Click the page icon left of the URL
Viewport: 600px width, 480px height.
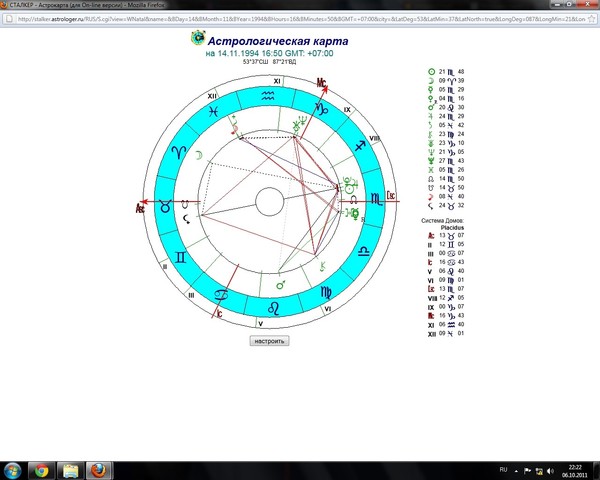9,19
